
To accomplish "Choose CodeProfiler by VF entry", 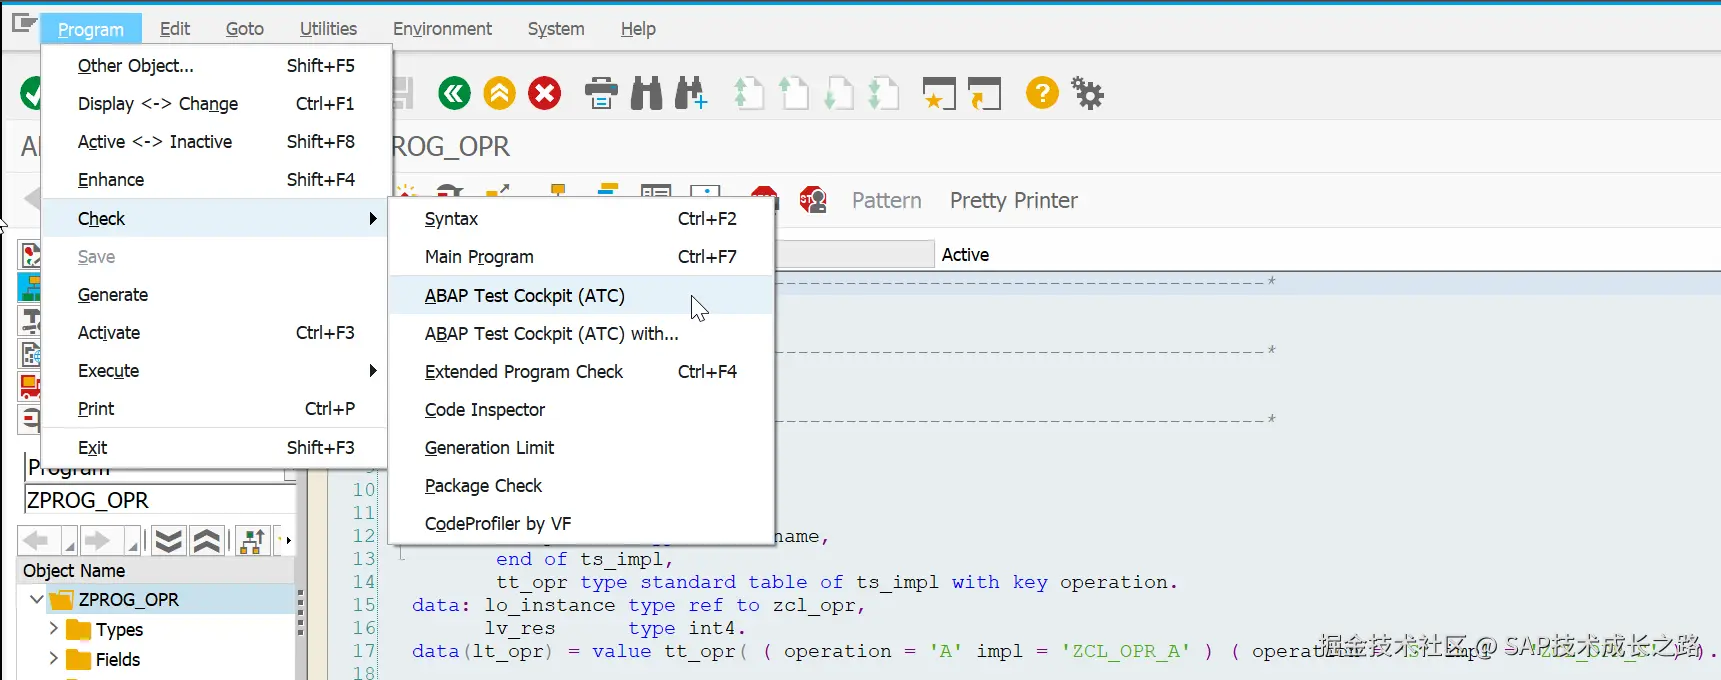I will click(581, 524).
